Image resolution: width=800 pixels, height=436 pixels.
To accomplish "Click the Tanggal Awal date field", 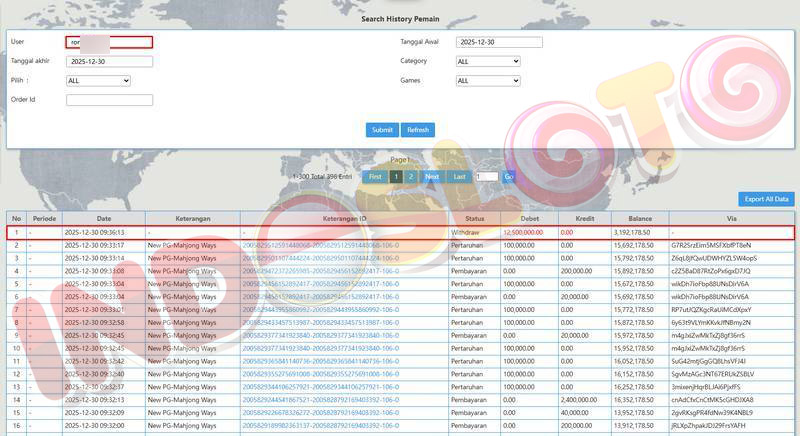I will click(498, 42).
